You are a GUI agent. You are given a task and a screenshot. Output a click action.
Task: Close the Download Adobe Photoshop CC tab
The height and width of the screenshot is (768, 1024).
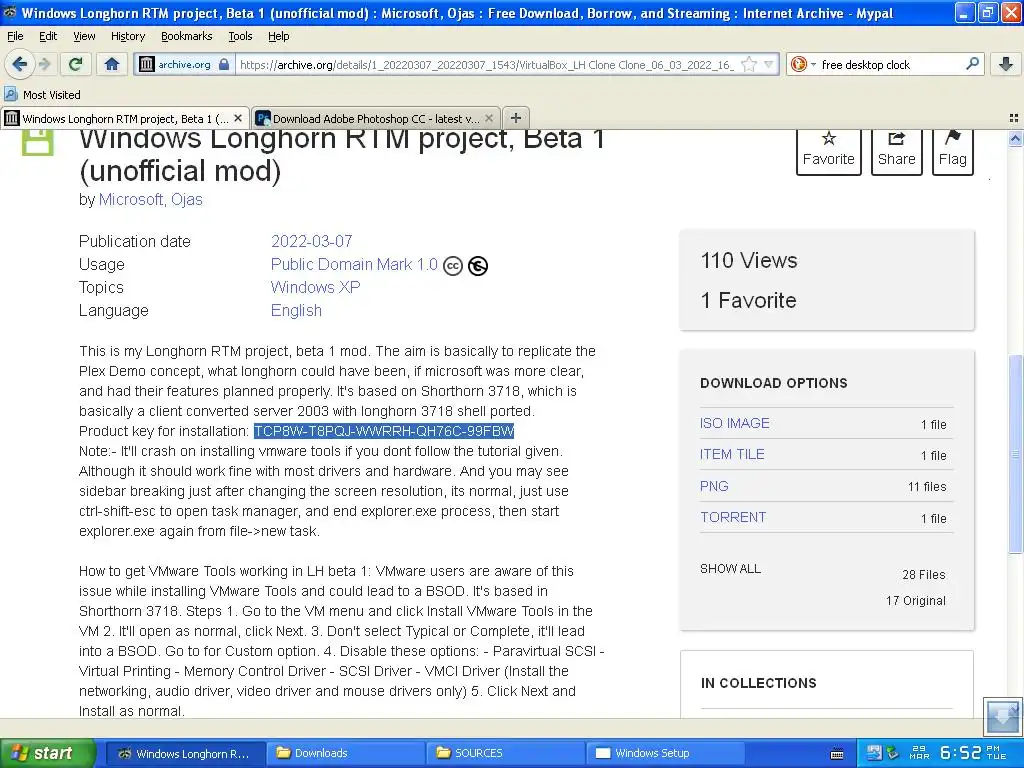click(489, 118)
